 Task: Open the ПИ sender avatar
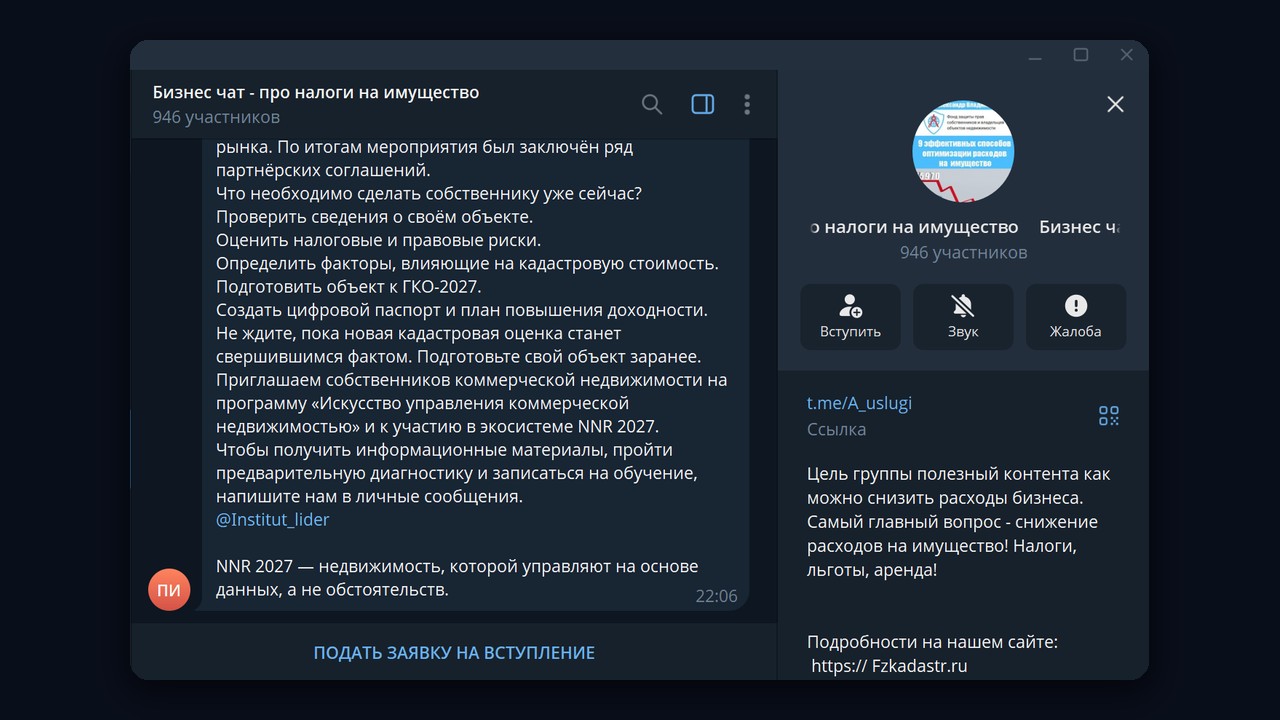[x=169, y=590]
